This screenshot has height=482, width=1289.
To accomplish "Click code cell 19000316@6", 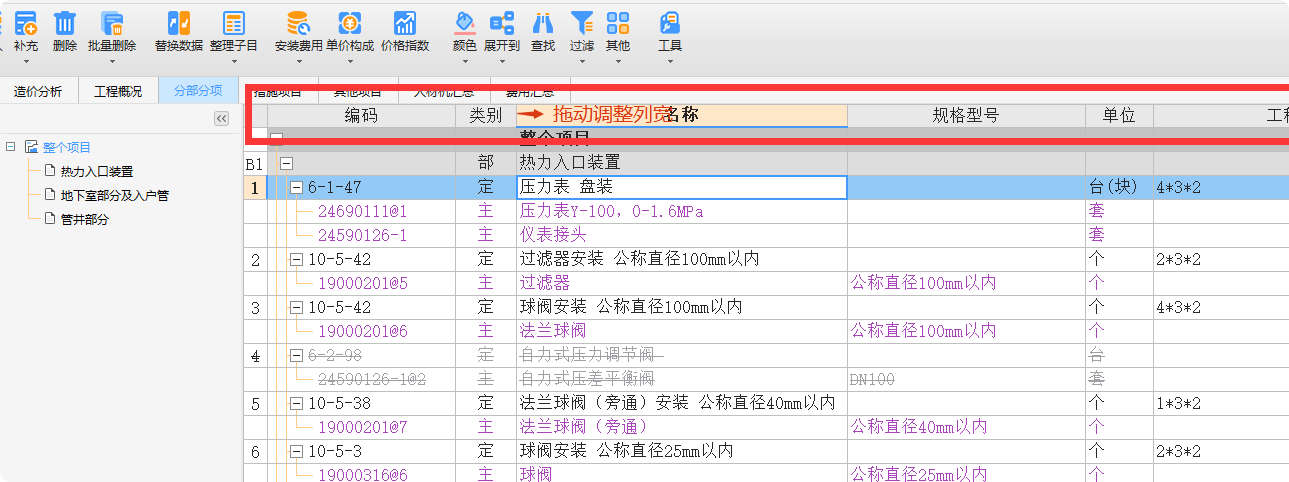I will pyautogui.click(x=363, y=475).
